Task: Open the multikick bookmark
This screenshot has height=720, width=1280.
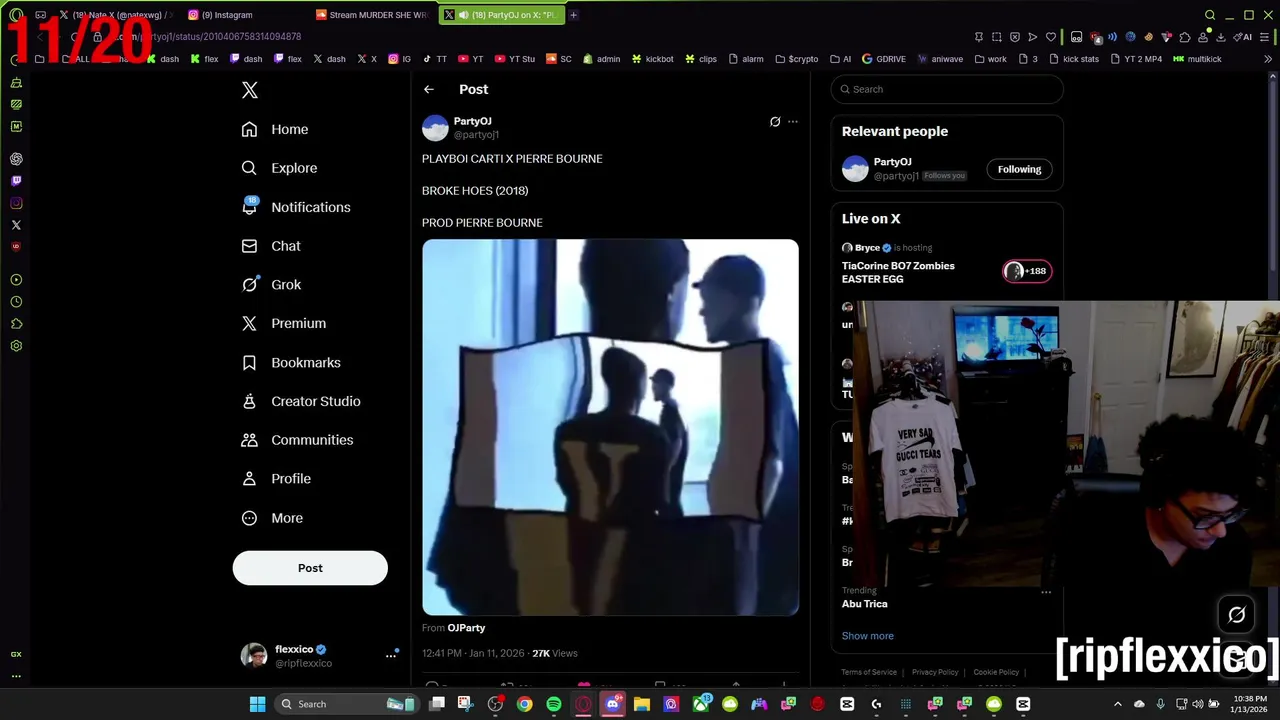Action: tap(1197, 59)
